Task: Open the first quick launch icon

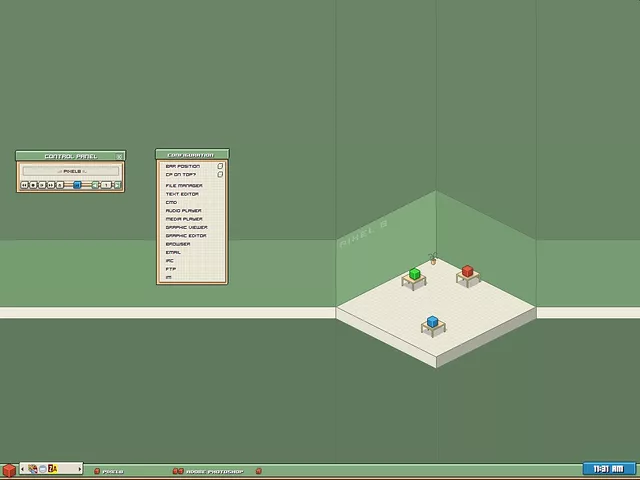Action: pos(32,469)
